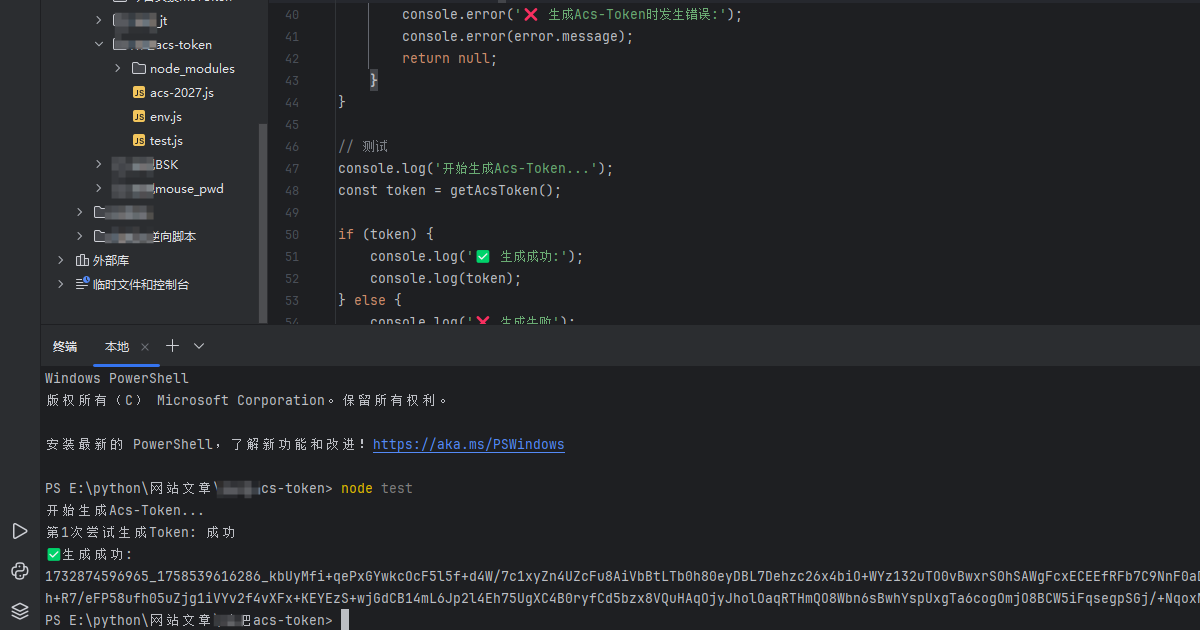Select the 终端 panel title
Viewport: 1200px width, 630px height.
[x=65, y=347]
